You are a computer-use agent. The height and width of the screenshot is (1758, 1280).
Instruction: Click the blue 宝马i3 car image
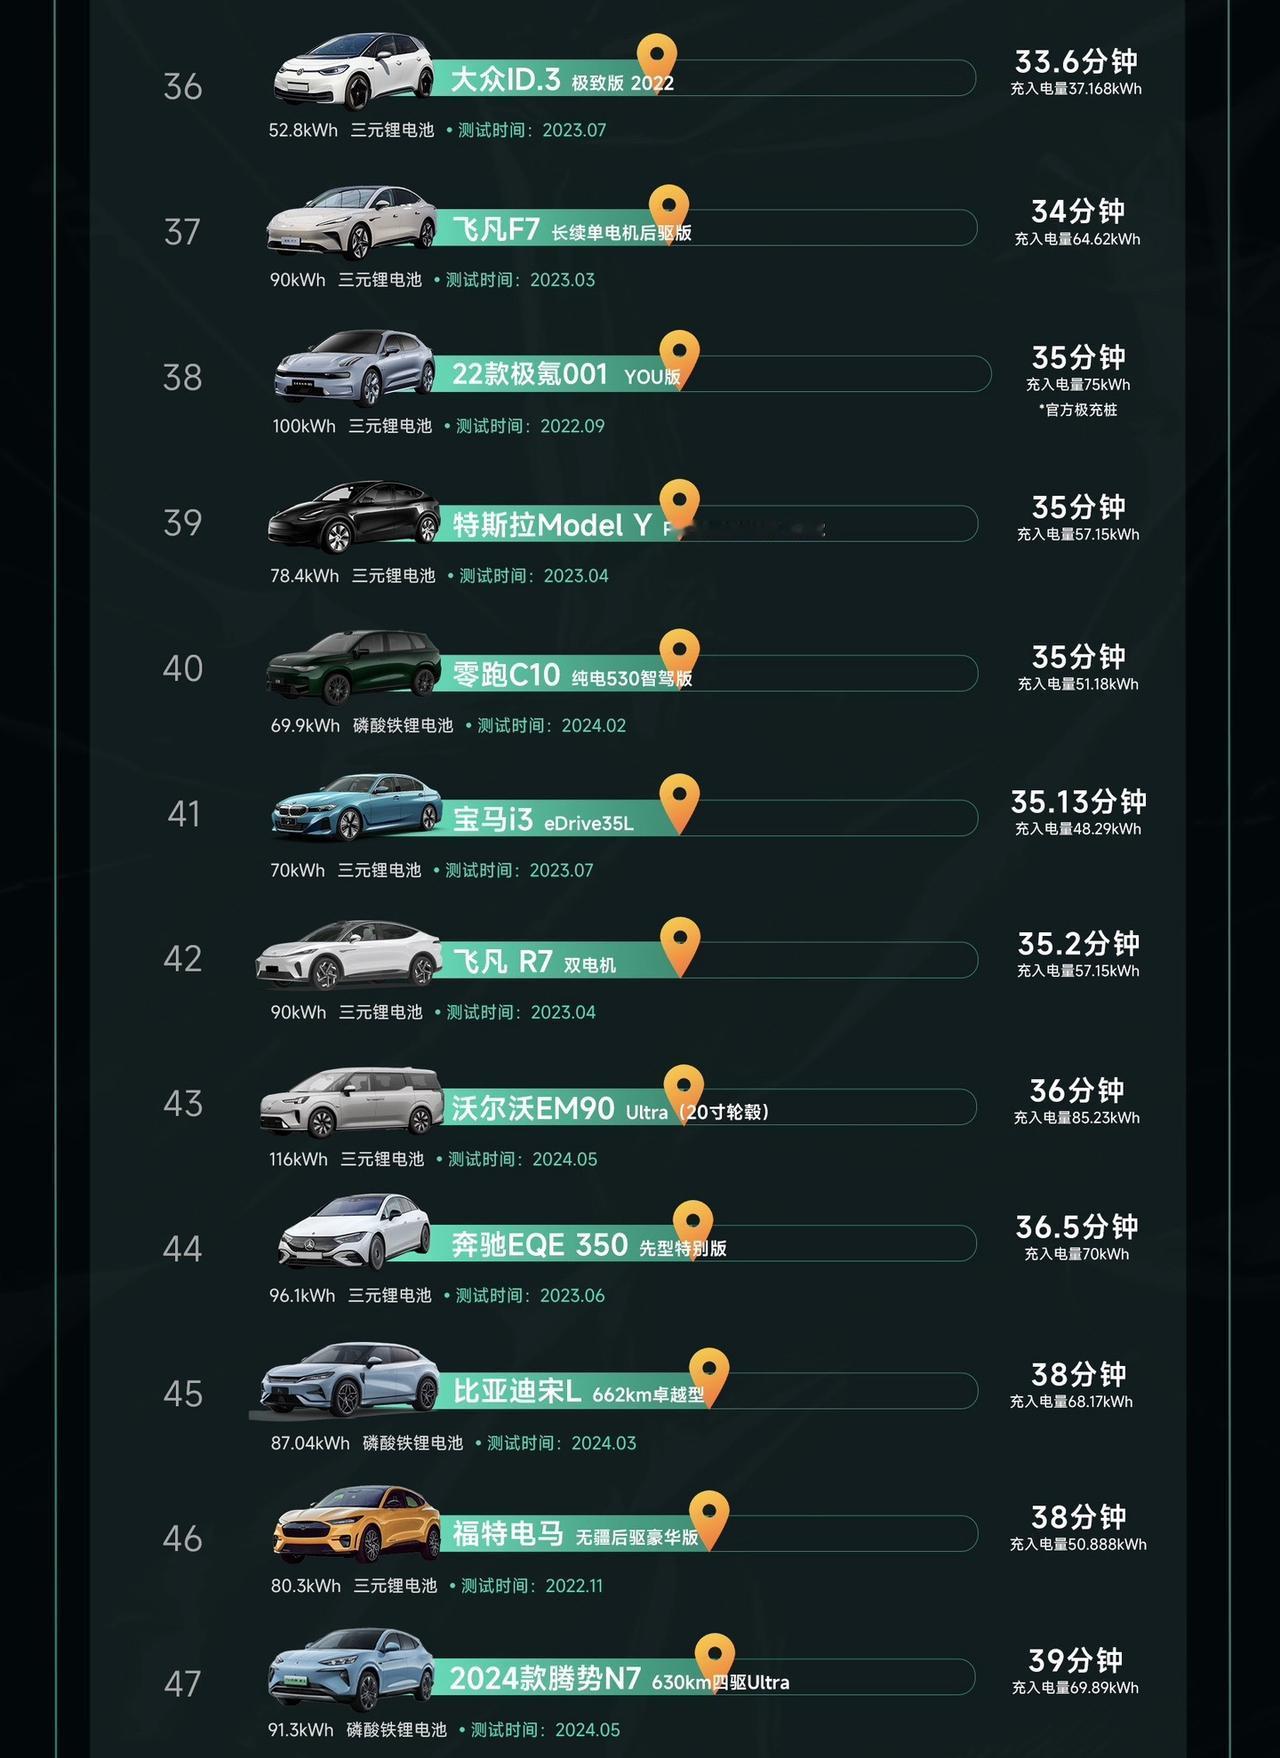pyautogui.click(x=357, y=806)
